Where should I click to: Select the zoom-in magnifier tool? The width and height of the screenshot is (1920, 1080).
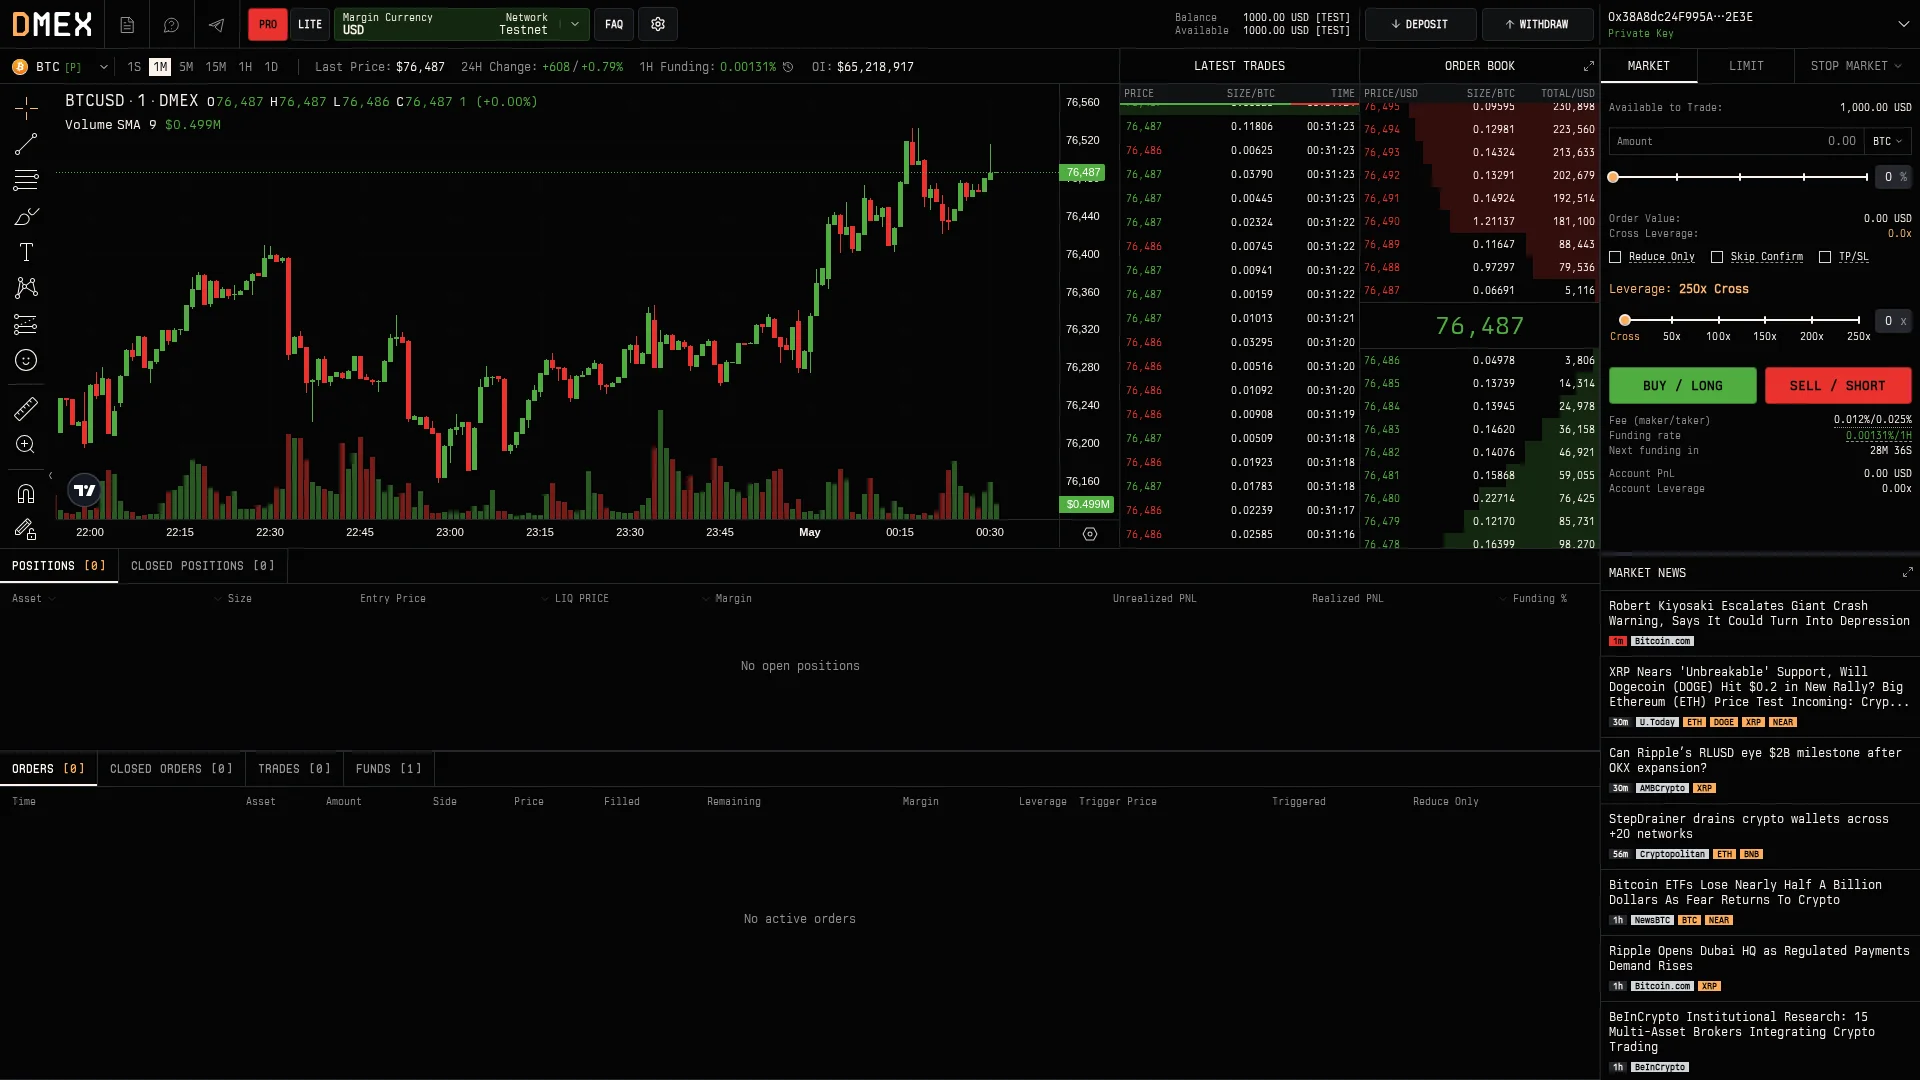pyautogui.click(x=26, y=445)
